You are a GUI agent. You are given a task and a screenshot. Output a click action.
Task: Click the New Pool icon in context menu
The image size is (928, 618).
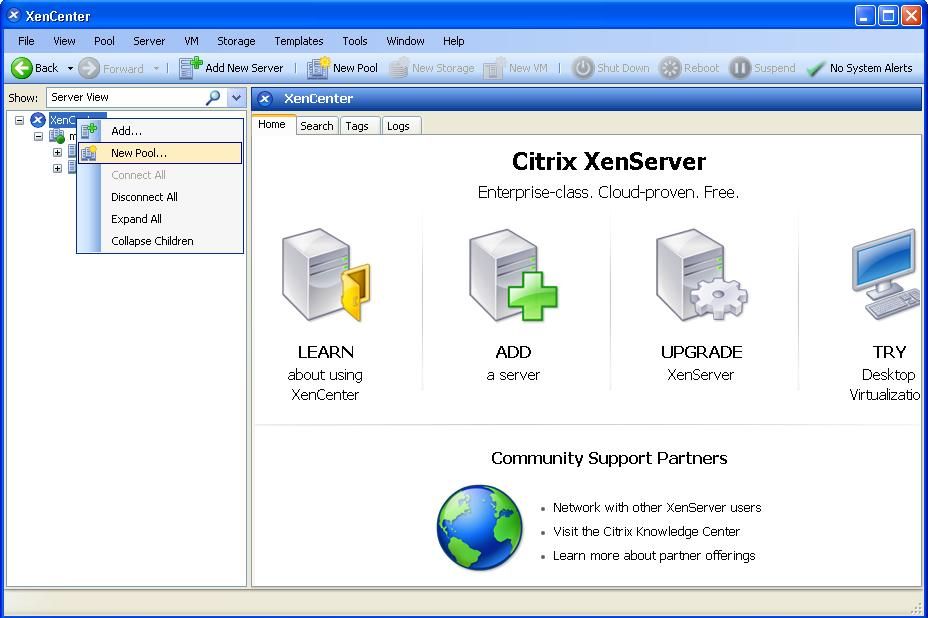click(89, 153)
